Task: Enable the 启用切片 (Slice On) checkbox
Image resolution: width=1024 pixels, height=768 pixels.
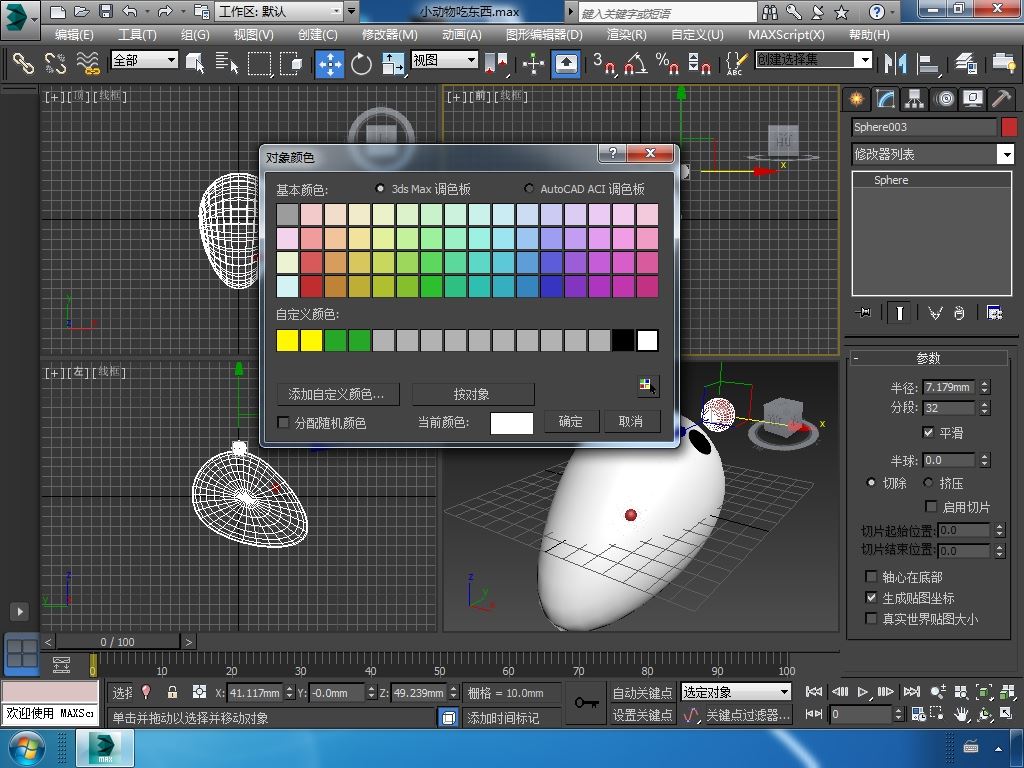Action: (932, 506)
